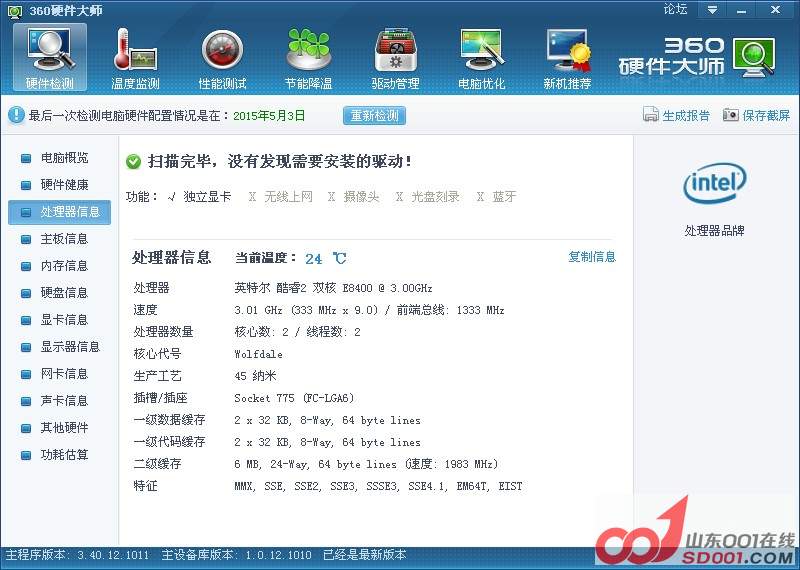Close the 360硬件大师 window
800x570 pixels.
pos(776,10)
